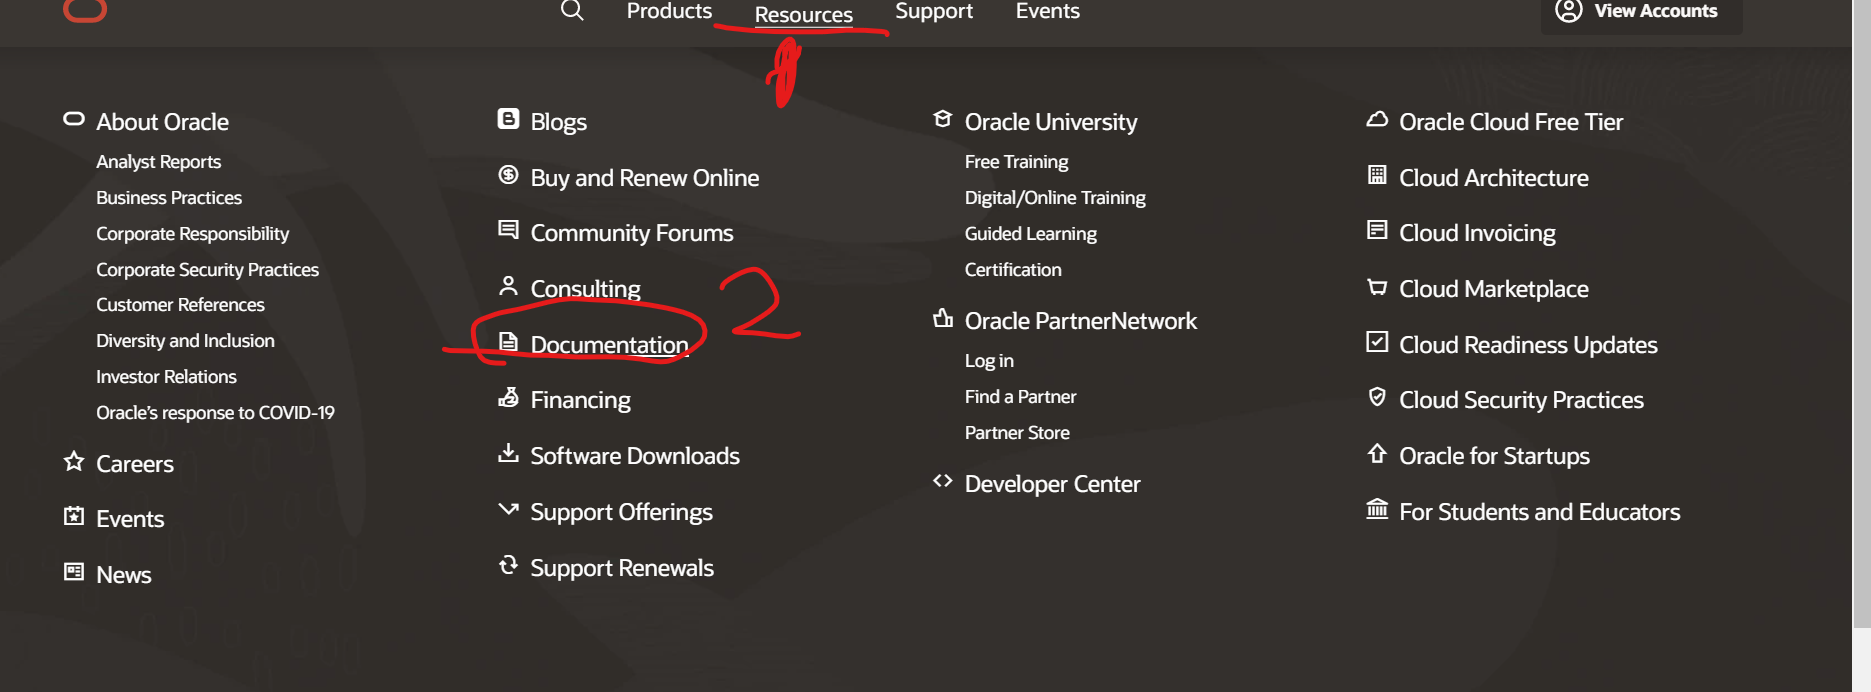Open the Products menu
The image size is (1871, 692).
coord(669,11)
